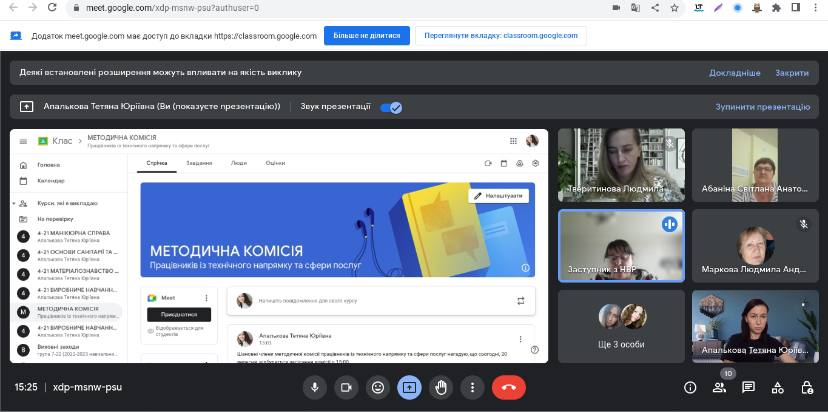
Task: Bookmark this page with star icon
Action: click(x=674, y=8)
